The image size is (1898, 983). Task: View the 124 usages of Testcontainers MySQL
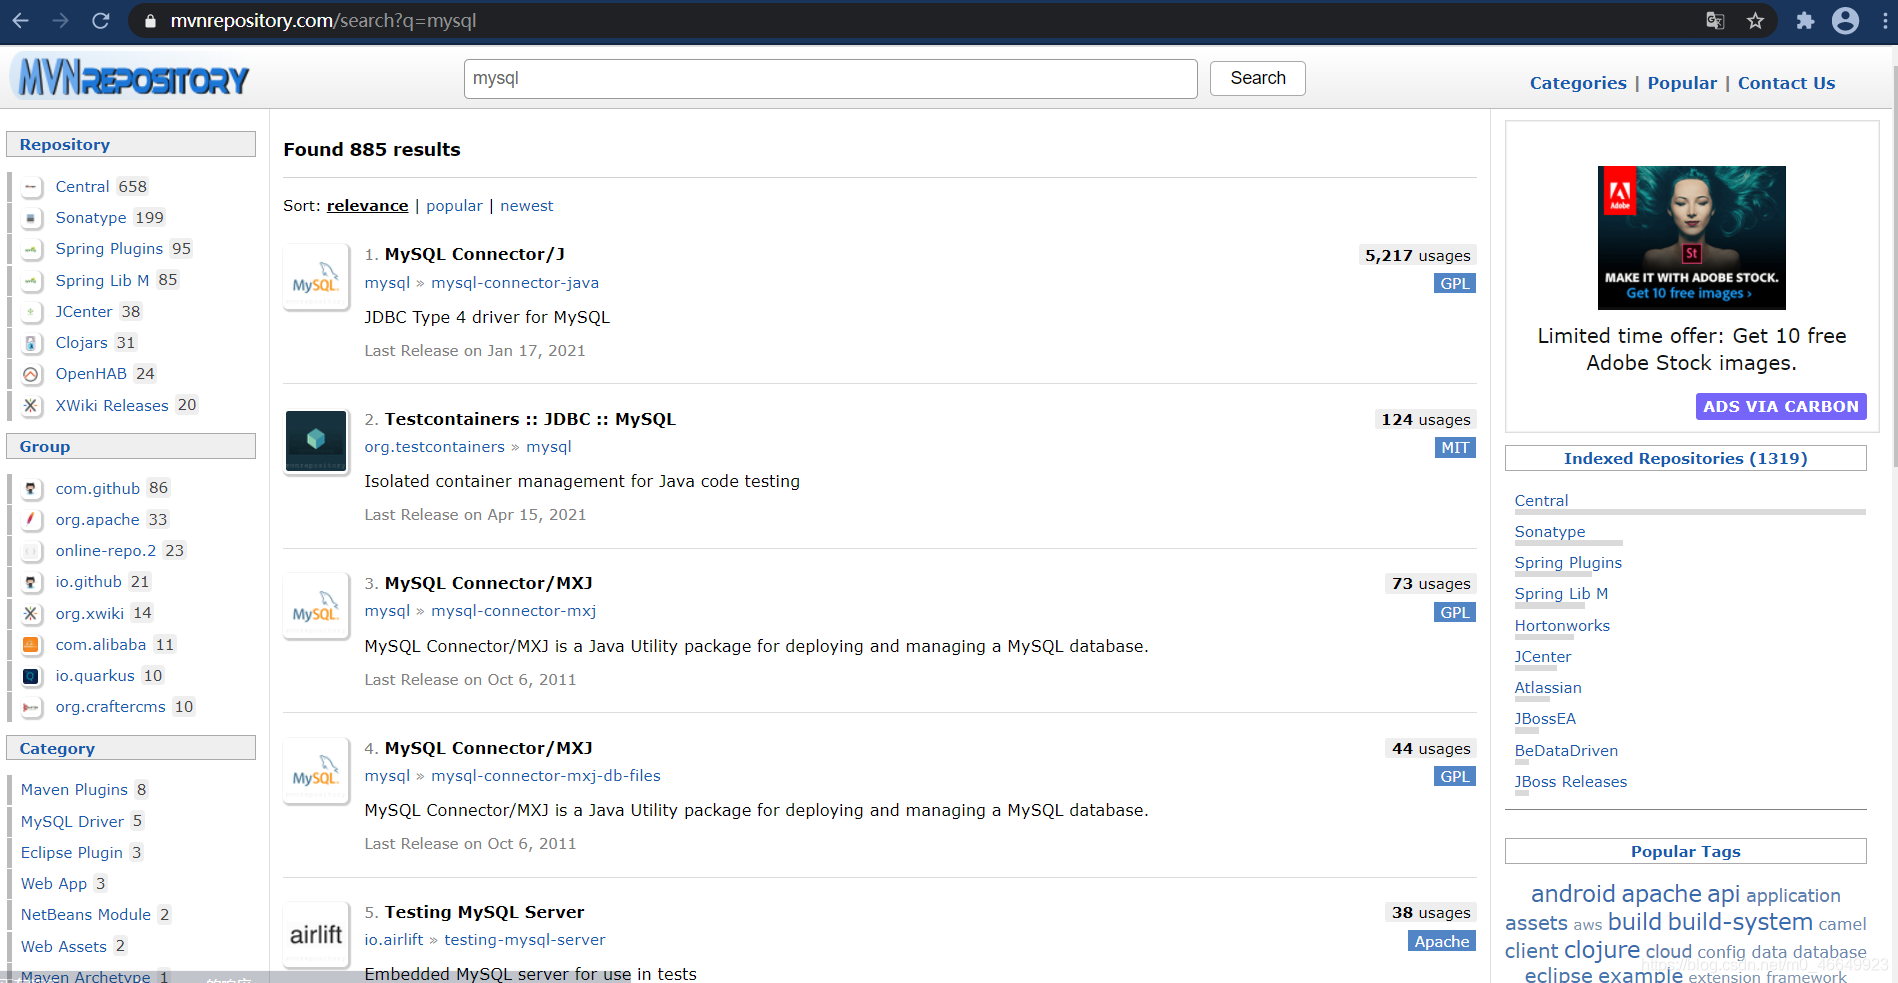click(1426, 420)
